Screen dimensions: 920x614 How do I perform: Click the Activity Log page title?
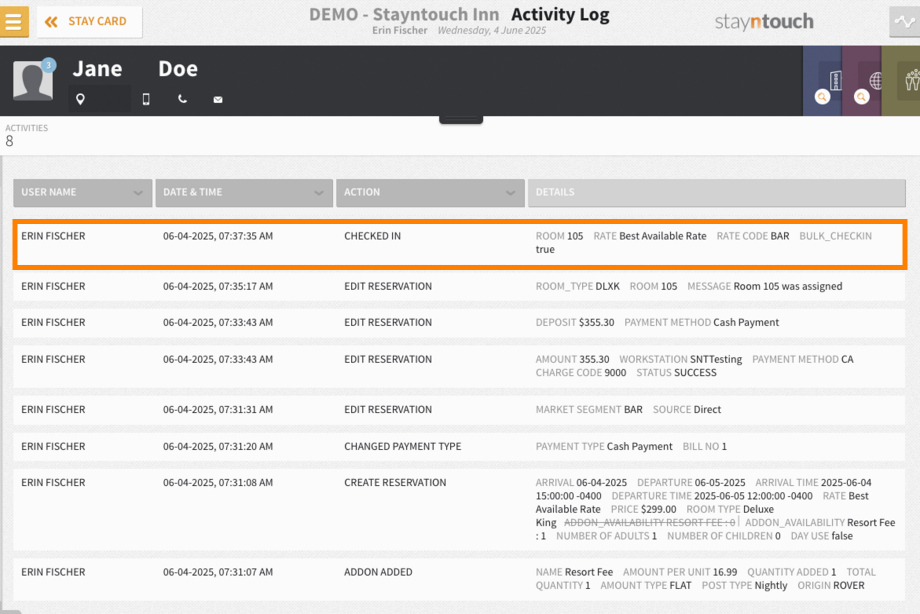560,14
